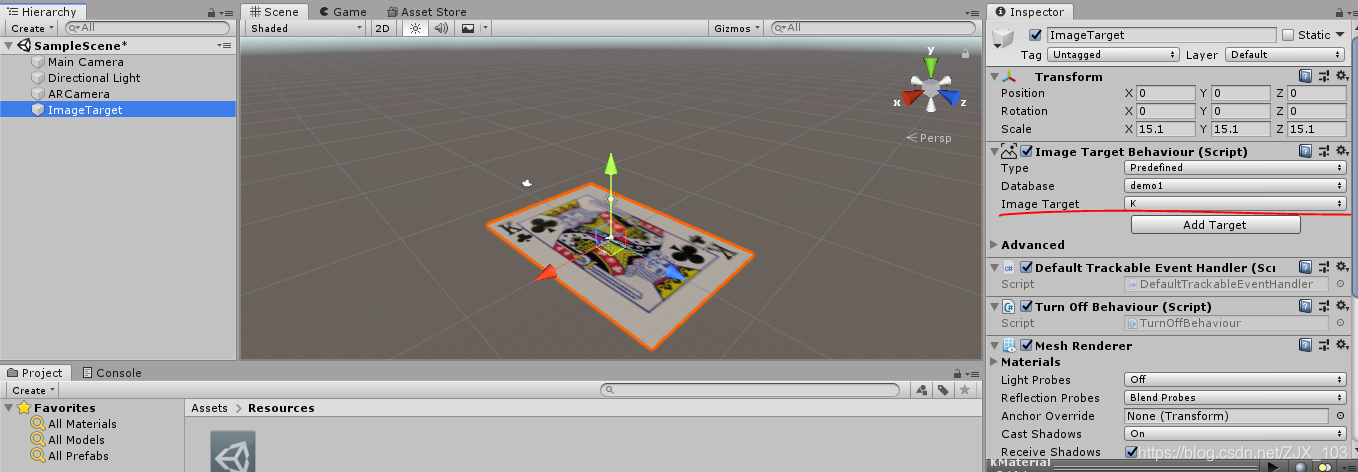Open Transform settings gear
The height and width of the screenshot is (472, 1358).
1341,76
